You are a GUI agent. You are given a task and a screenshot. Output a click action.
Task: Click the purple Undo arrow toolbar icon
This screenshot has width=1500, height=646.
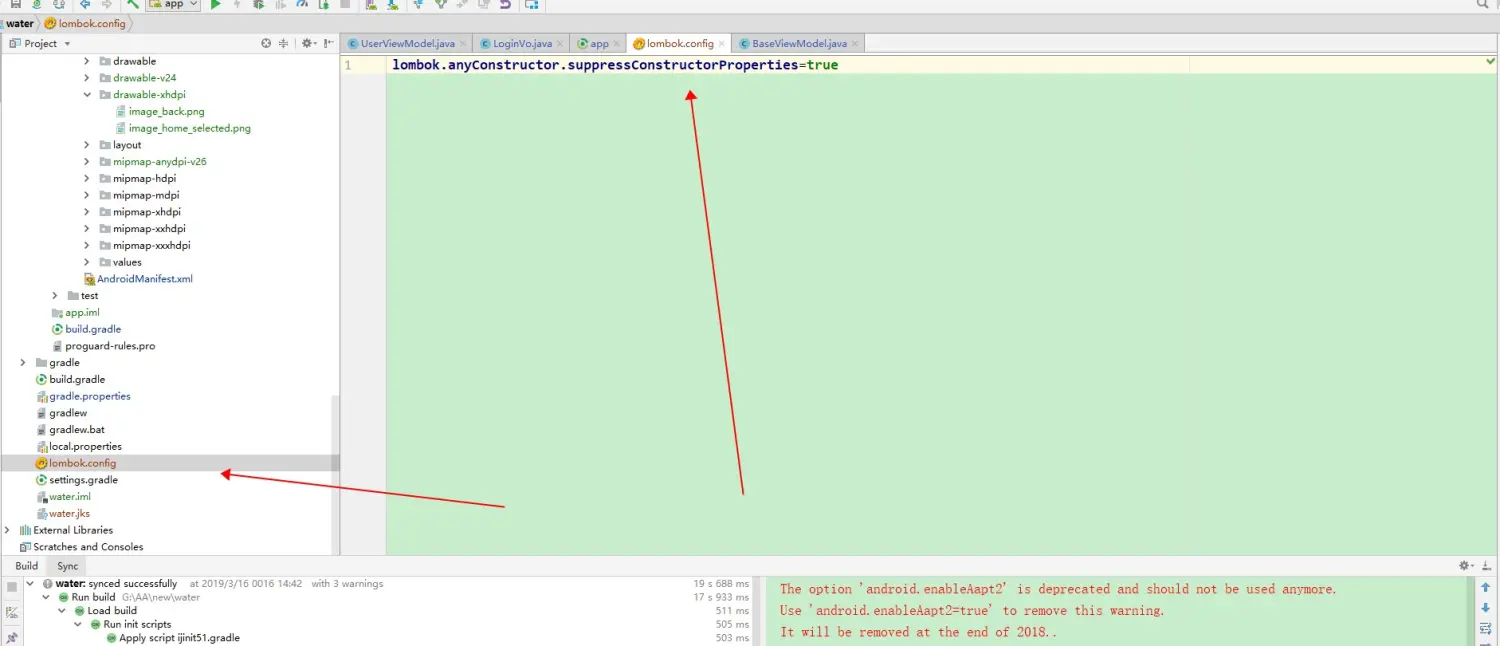click(x=505, y=4)
